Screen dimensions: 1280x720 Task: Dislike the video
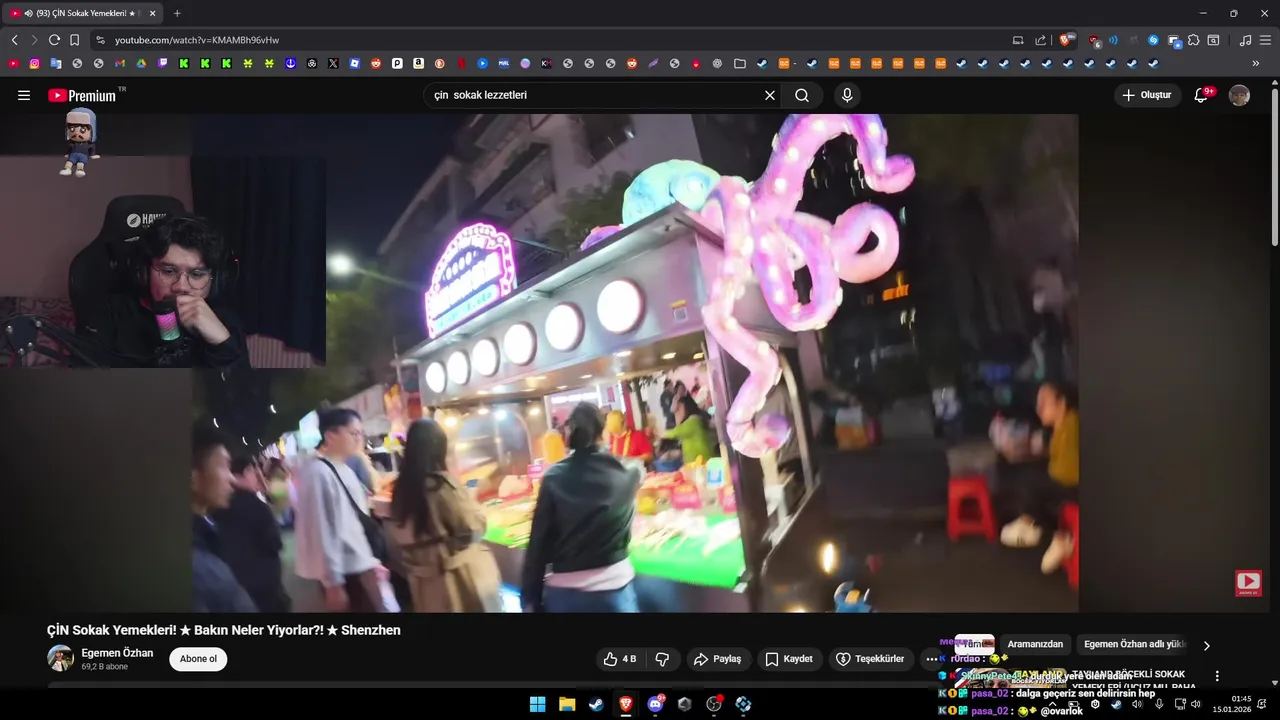(x=662, y=659)
